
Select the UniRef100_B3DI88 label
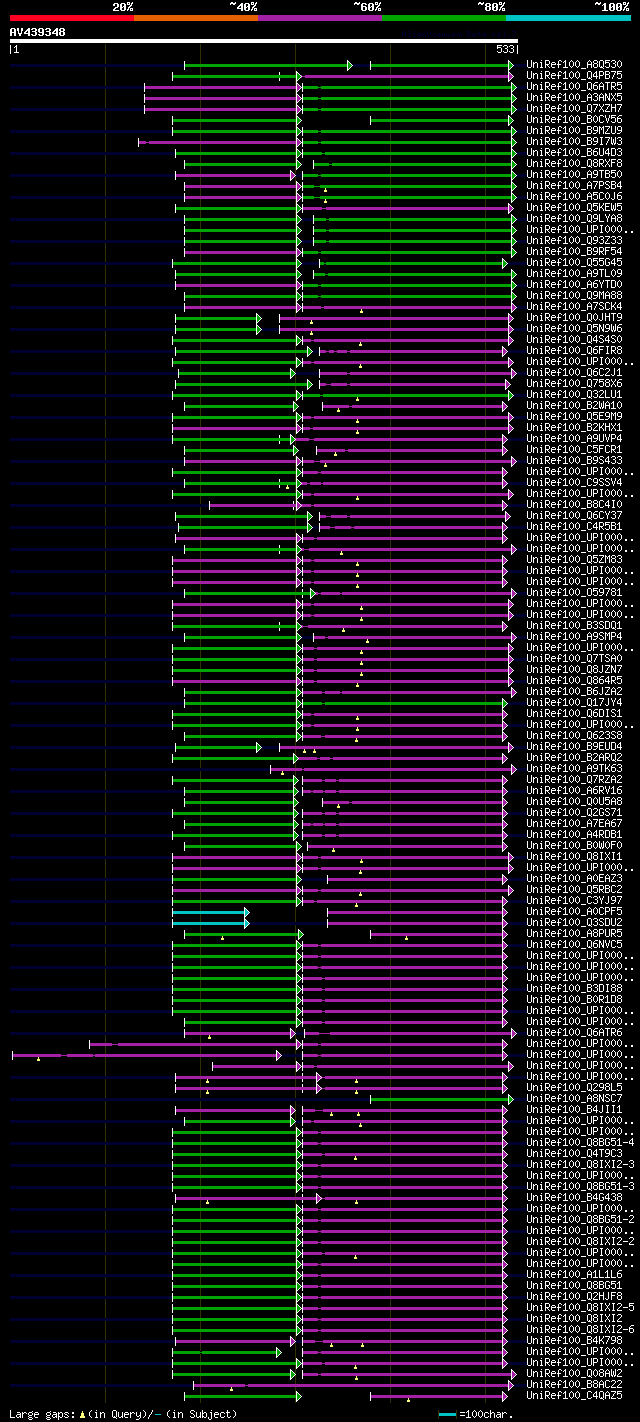(x=574, y=989)
